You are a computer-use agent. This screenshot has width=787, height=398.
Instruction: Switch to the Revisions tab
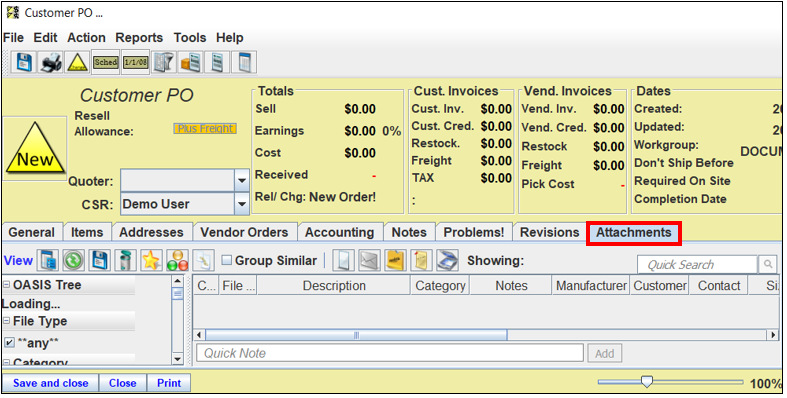click(x=550, y=232)
